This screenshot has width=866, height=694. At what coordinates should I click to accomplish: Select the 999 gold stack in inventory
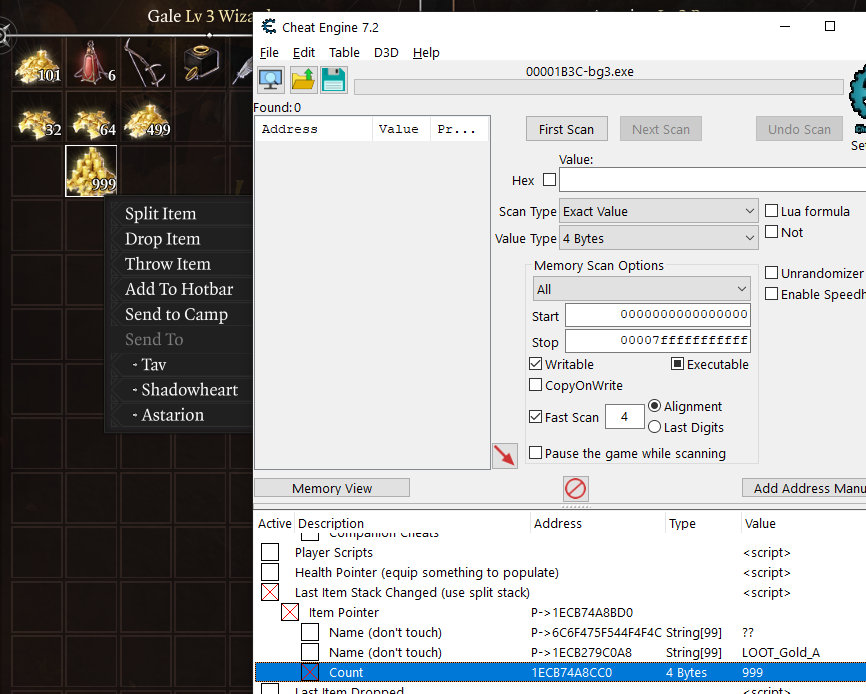pyautogui.click(x=91, y=171)
